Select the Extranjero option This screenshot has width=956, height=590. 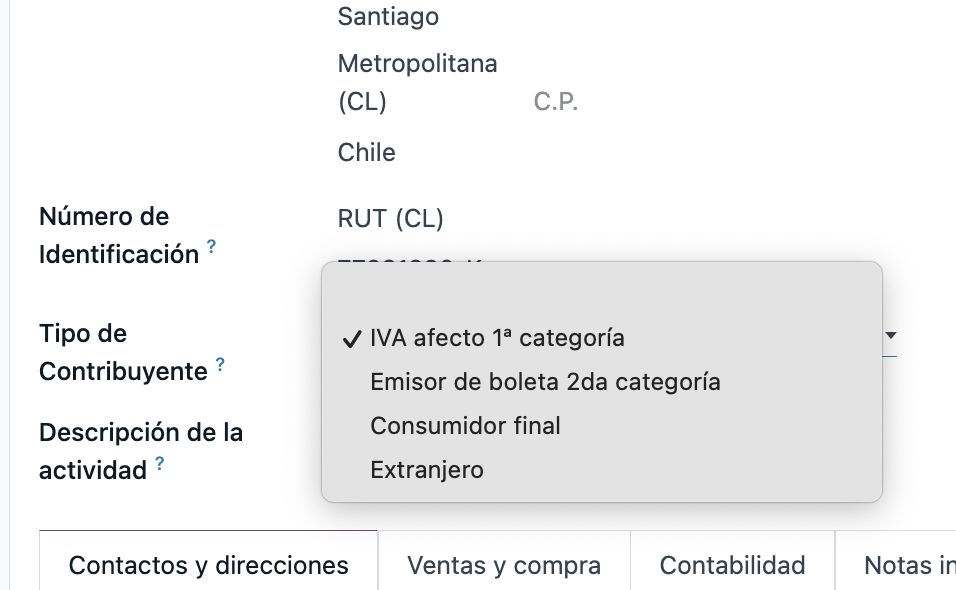[427, 470]
